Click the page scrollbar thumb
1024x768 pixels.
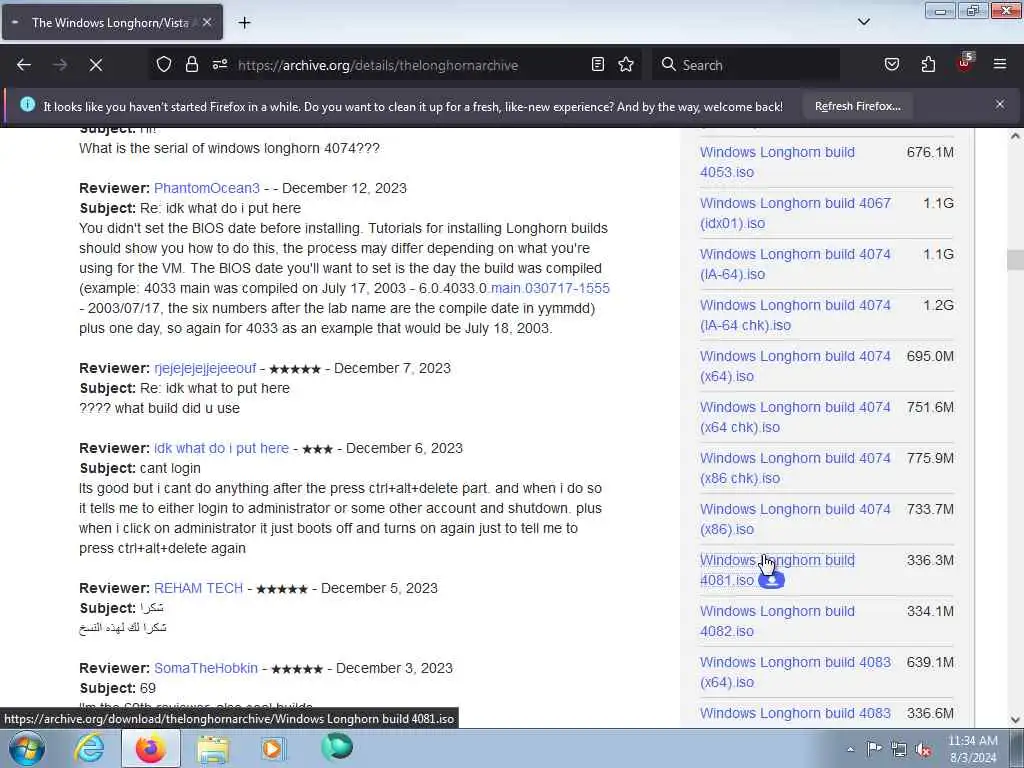click(x=1015, y=259)
